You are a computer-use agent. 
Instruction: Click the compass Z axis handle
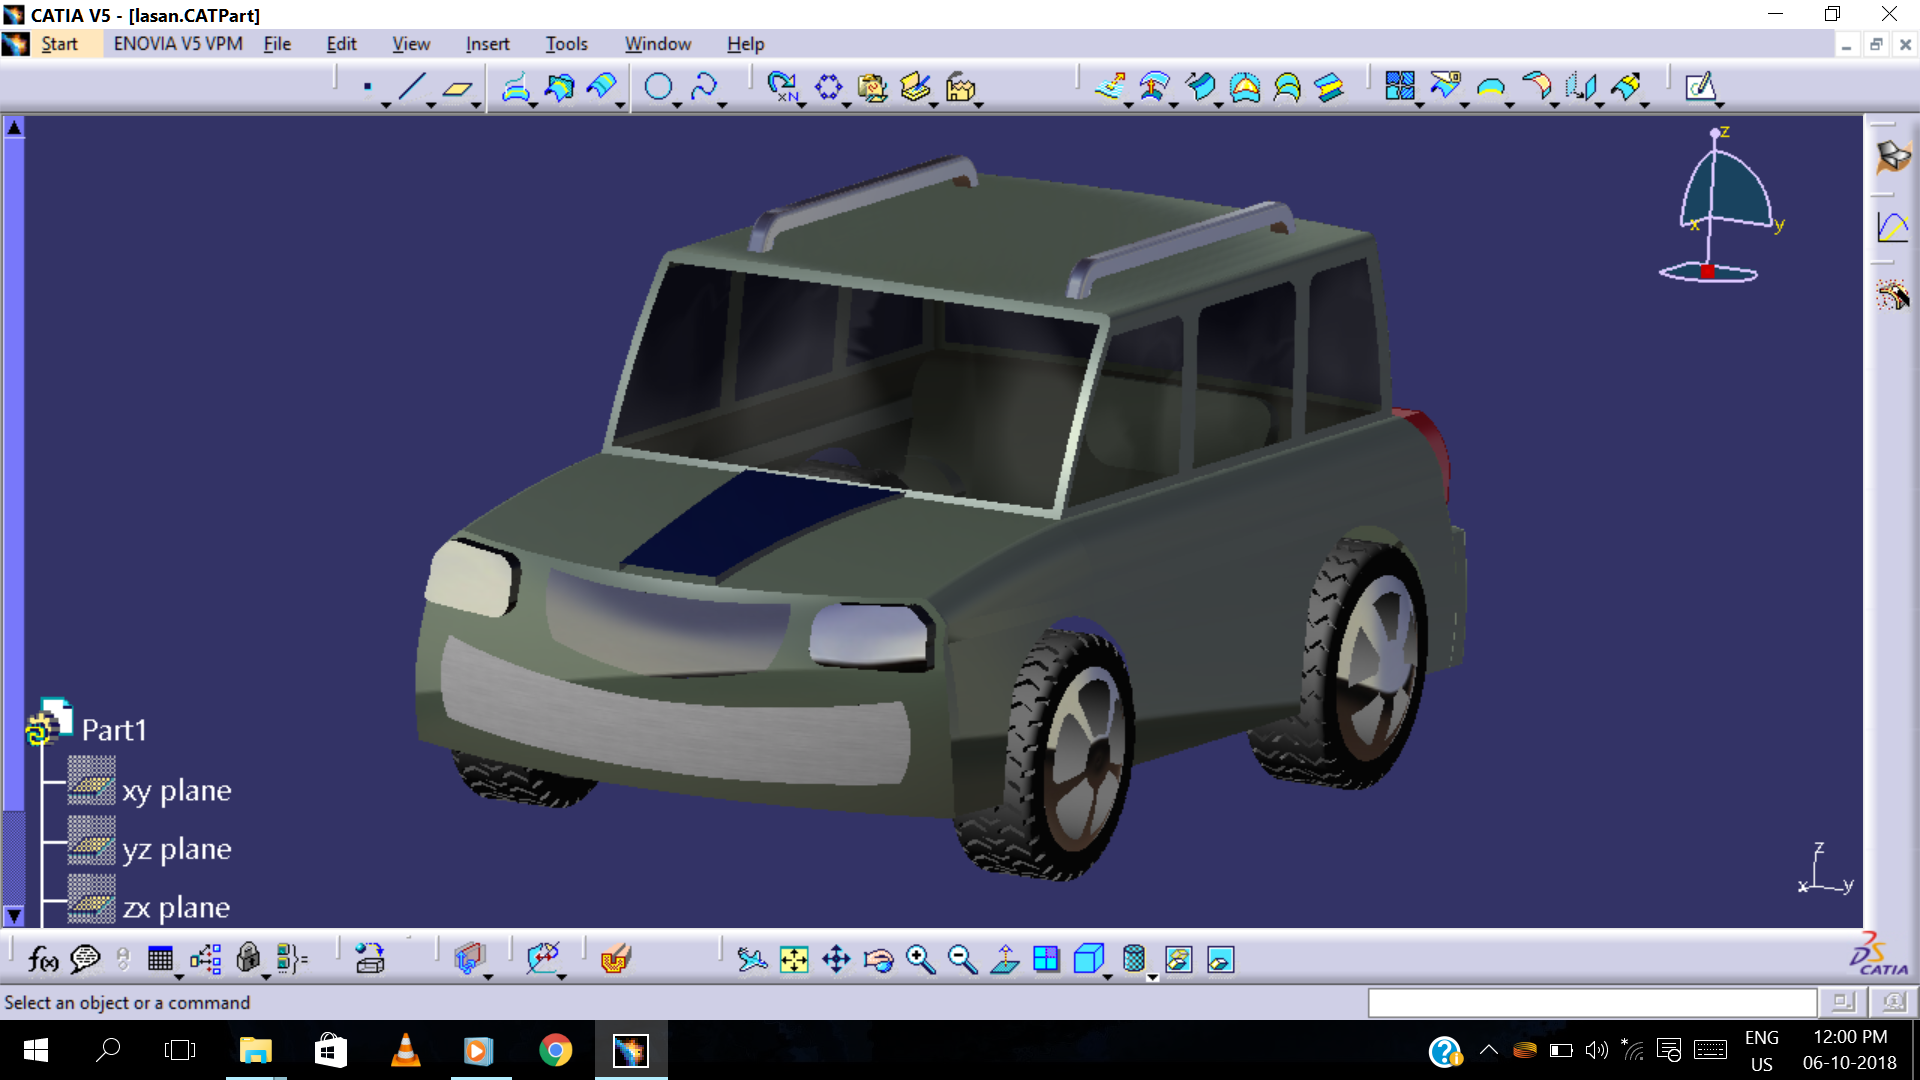(1715, 132)
